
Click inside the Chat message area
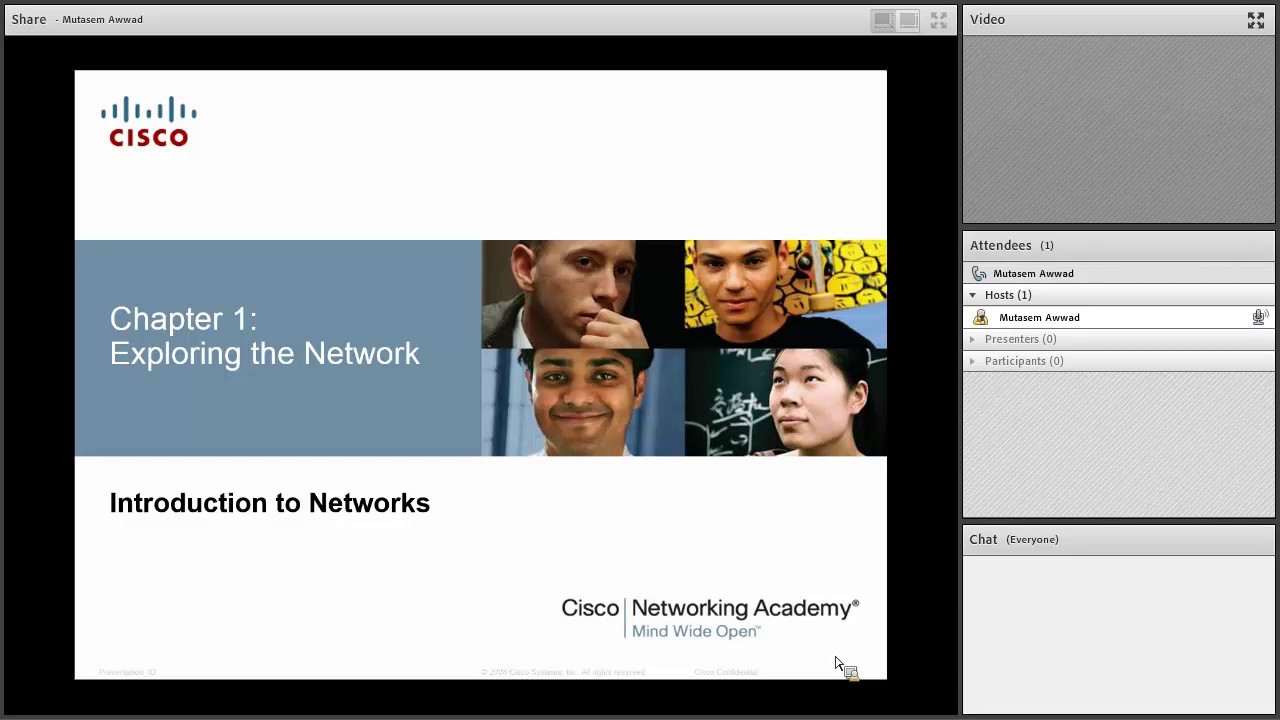(1119, 633)
